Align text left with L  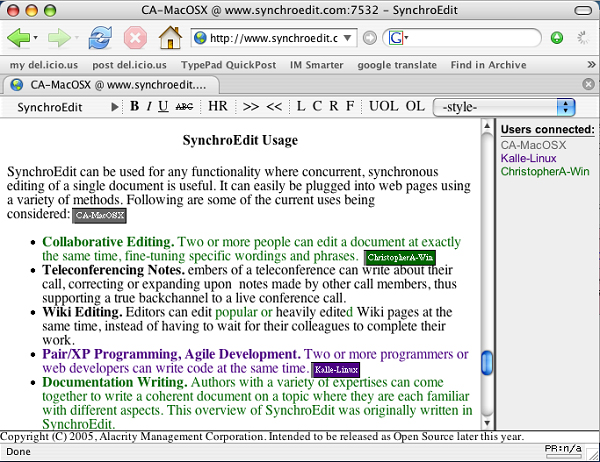(x=301, y=106)
